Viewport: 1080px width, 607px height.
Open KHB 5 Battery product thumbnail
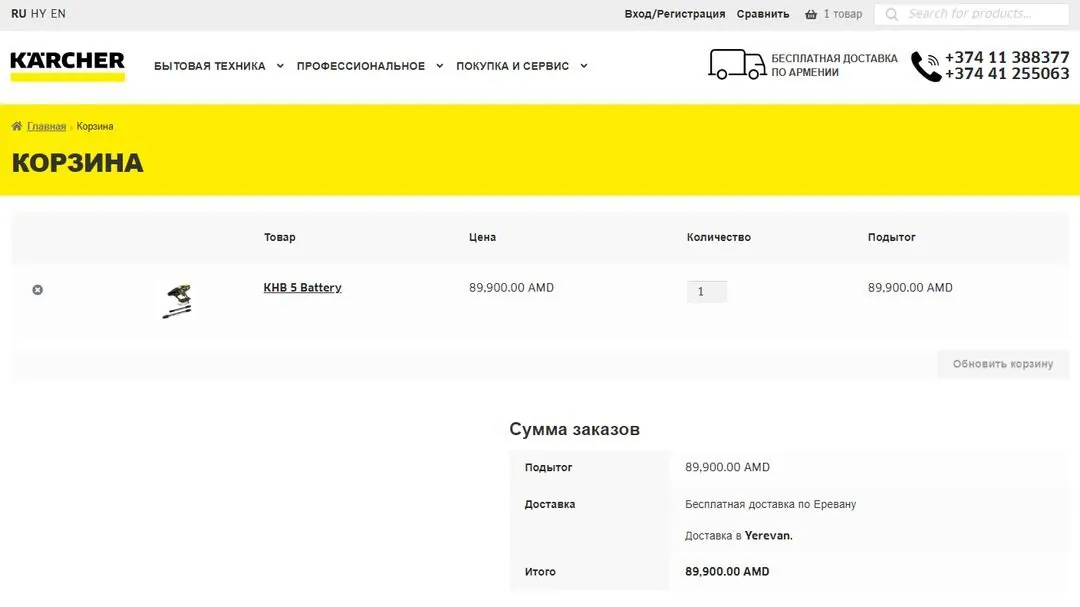pyautogui.click(x=178, y=301)
